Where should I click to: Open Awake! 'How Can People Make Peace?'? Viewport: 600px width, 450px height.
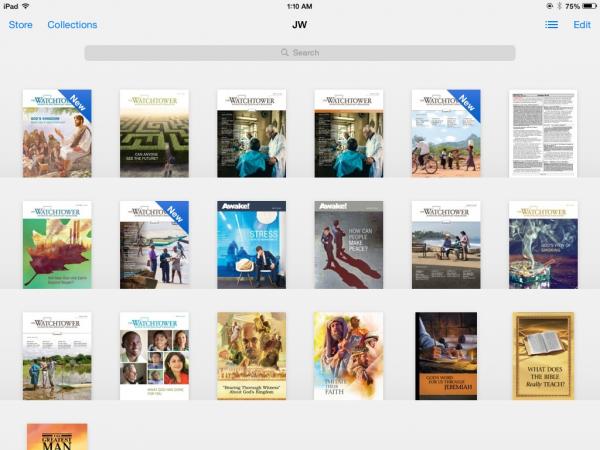tap(348, 245)
